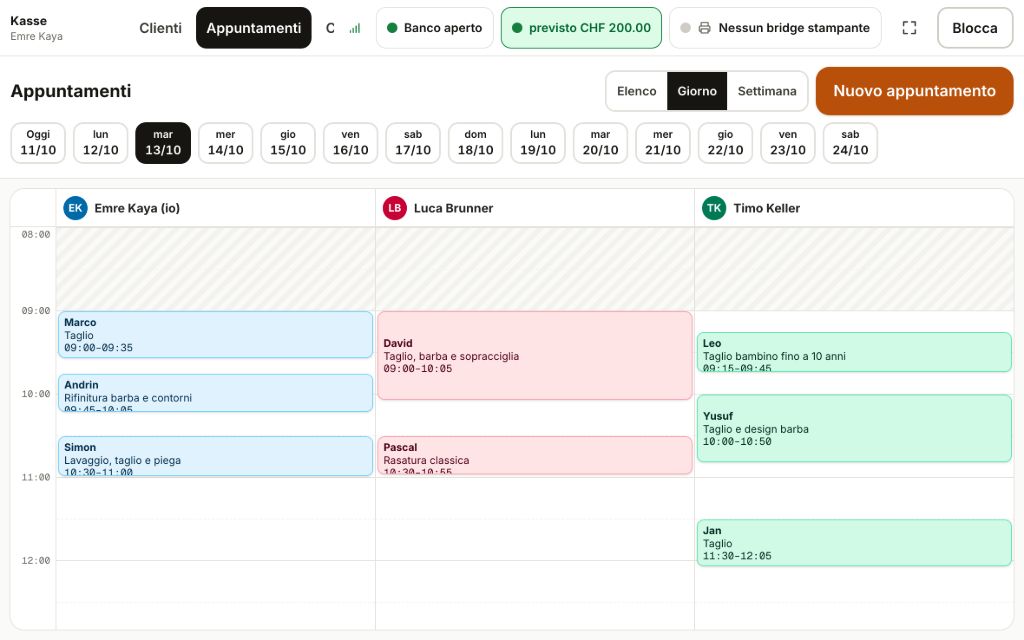Switch to Elenco list view

636,91
